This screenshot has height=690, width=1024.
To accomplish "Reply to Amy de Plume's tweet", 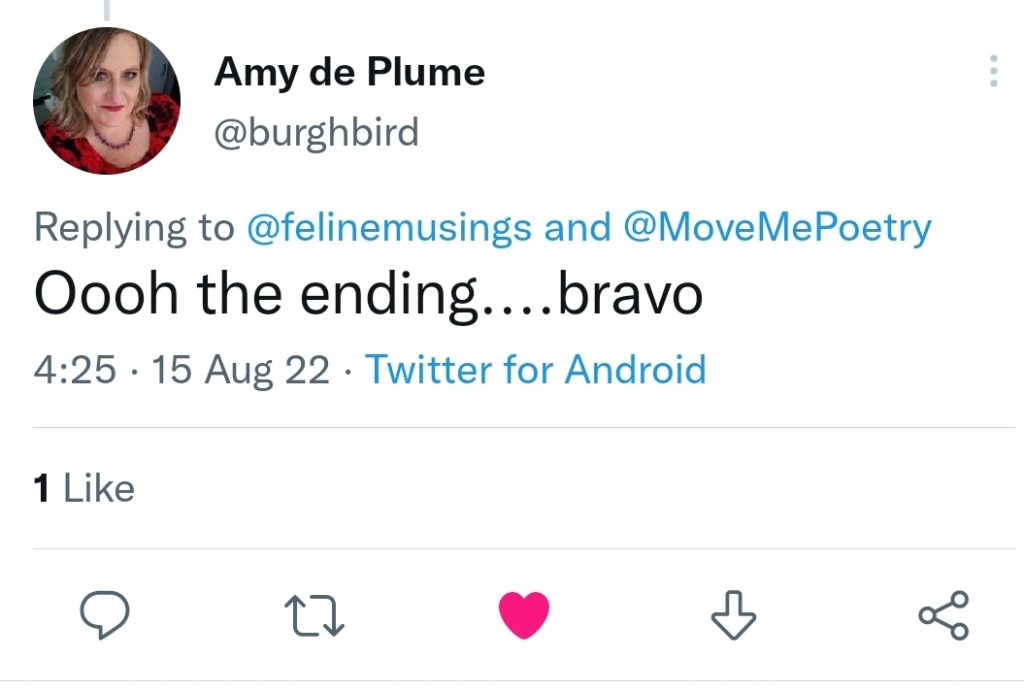I will click(105, 614).
